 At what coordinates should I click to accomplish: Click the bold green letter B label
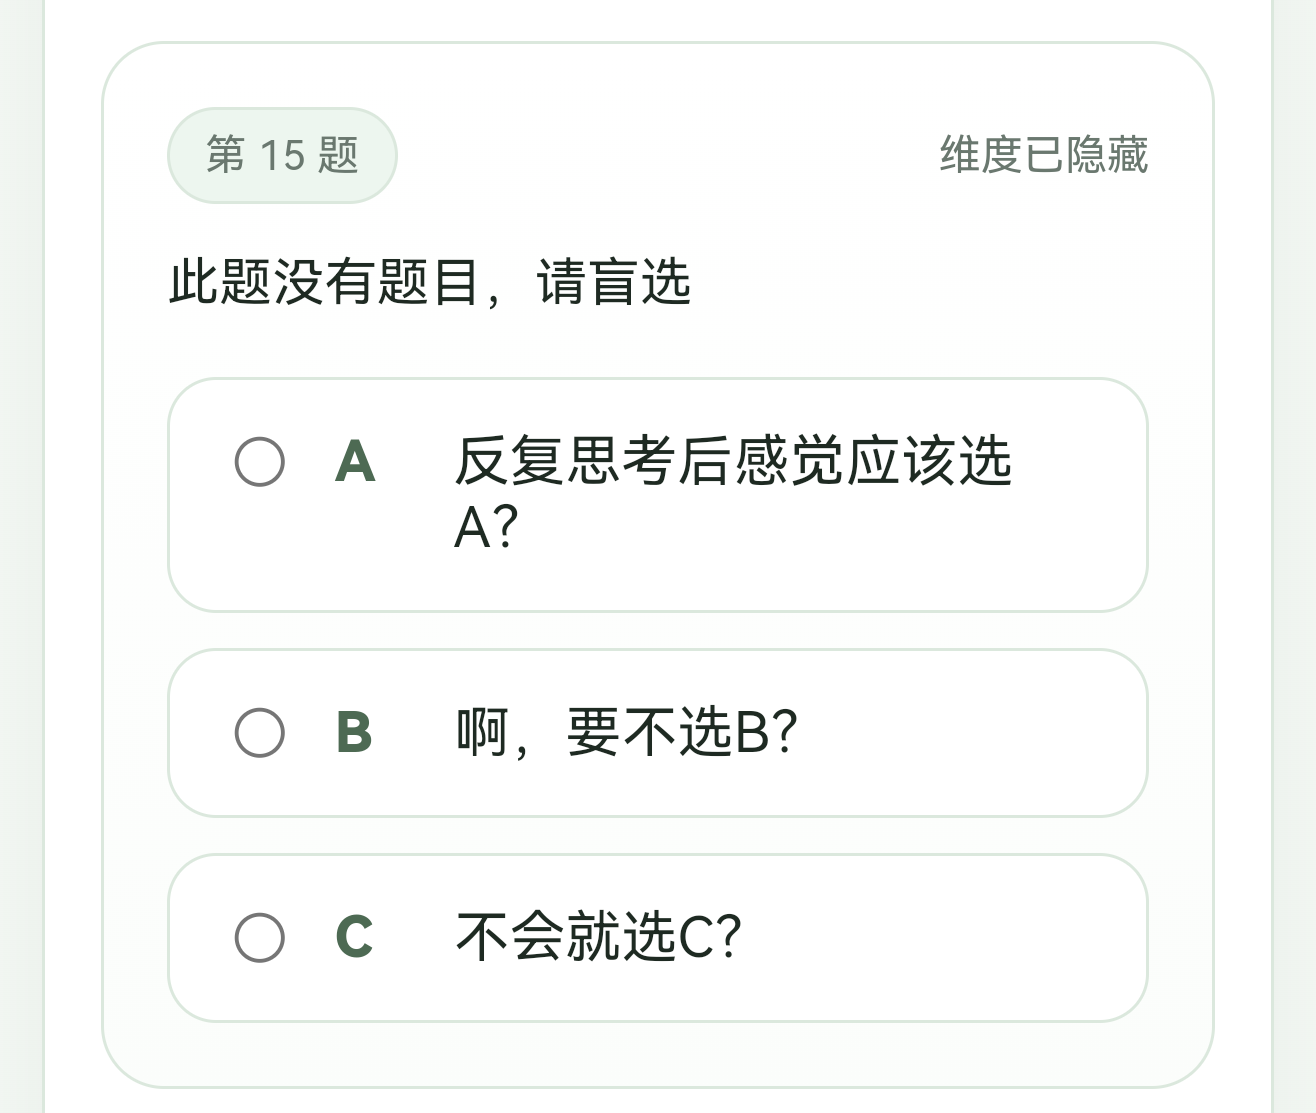(354, 733)
